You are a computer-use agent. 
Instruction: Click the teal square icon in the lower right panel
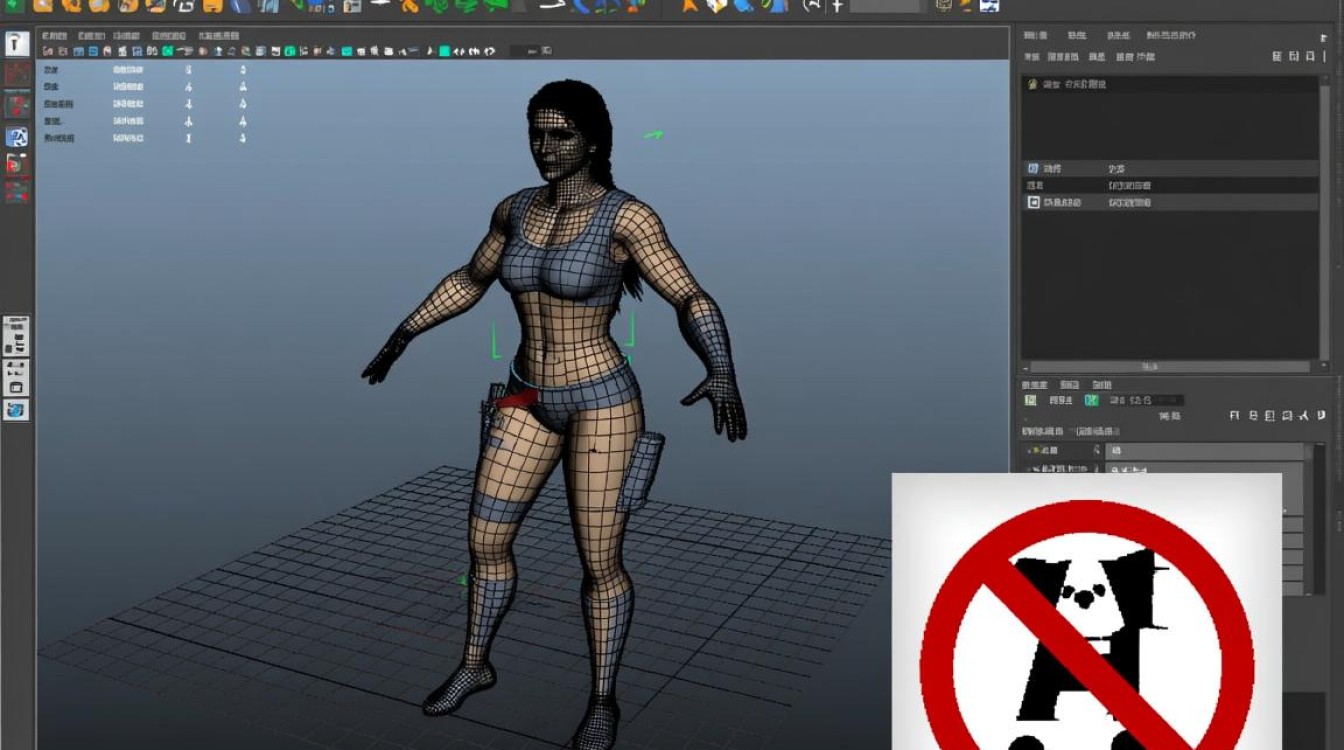tap(1092, 400)
